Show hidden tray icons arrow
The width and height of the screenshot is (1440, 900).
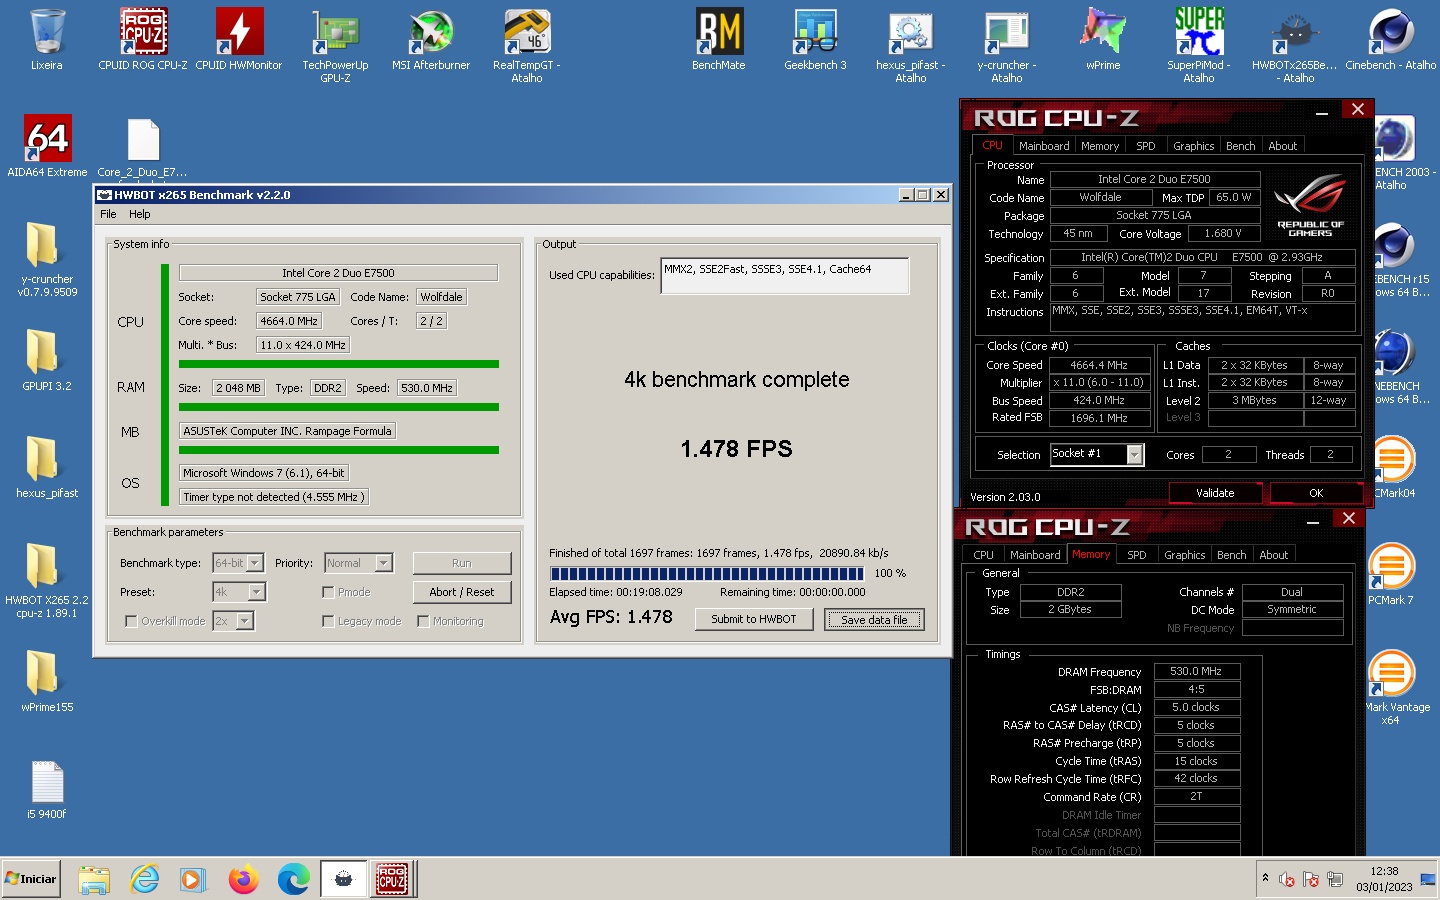[x=1265, y=878]
